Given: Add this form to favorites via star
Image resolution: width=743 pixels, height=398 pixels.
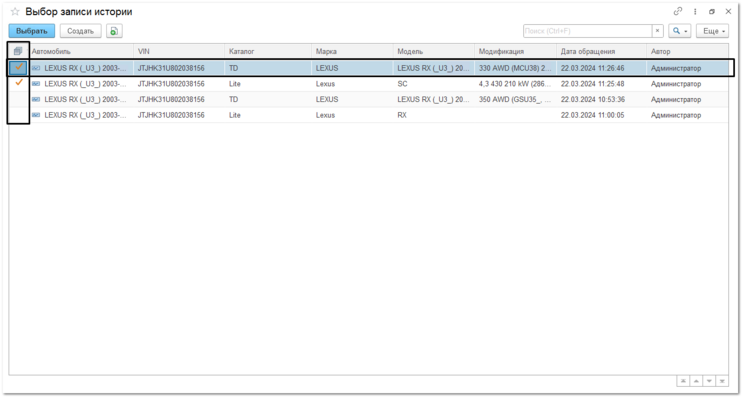Looking at the screenshot, I should [15, 12].
